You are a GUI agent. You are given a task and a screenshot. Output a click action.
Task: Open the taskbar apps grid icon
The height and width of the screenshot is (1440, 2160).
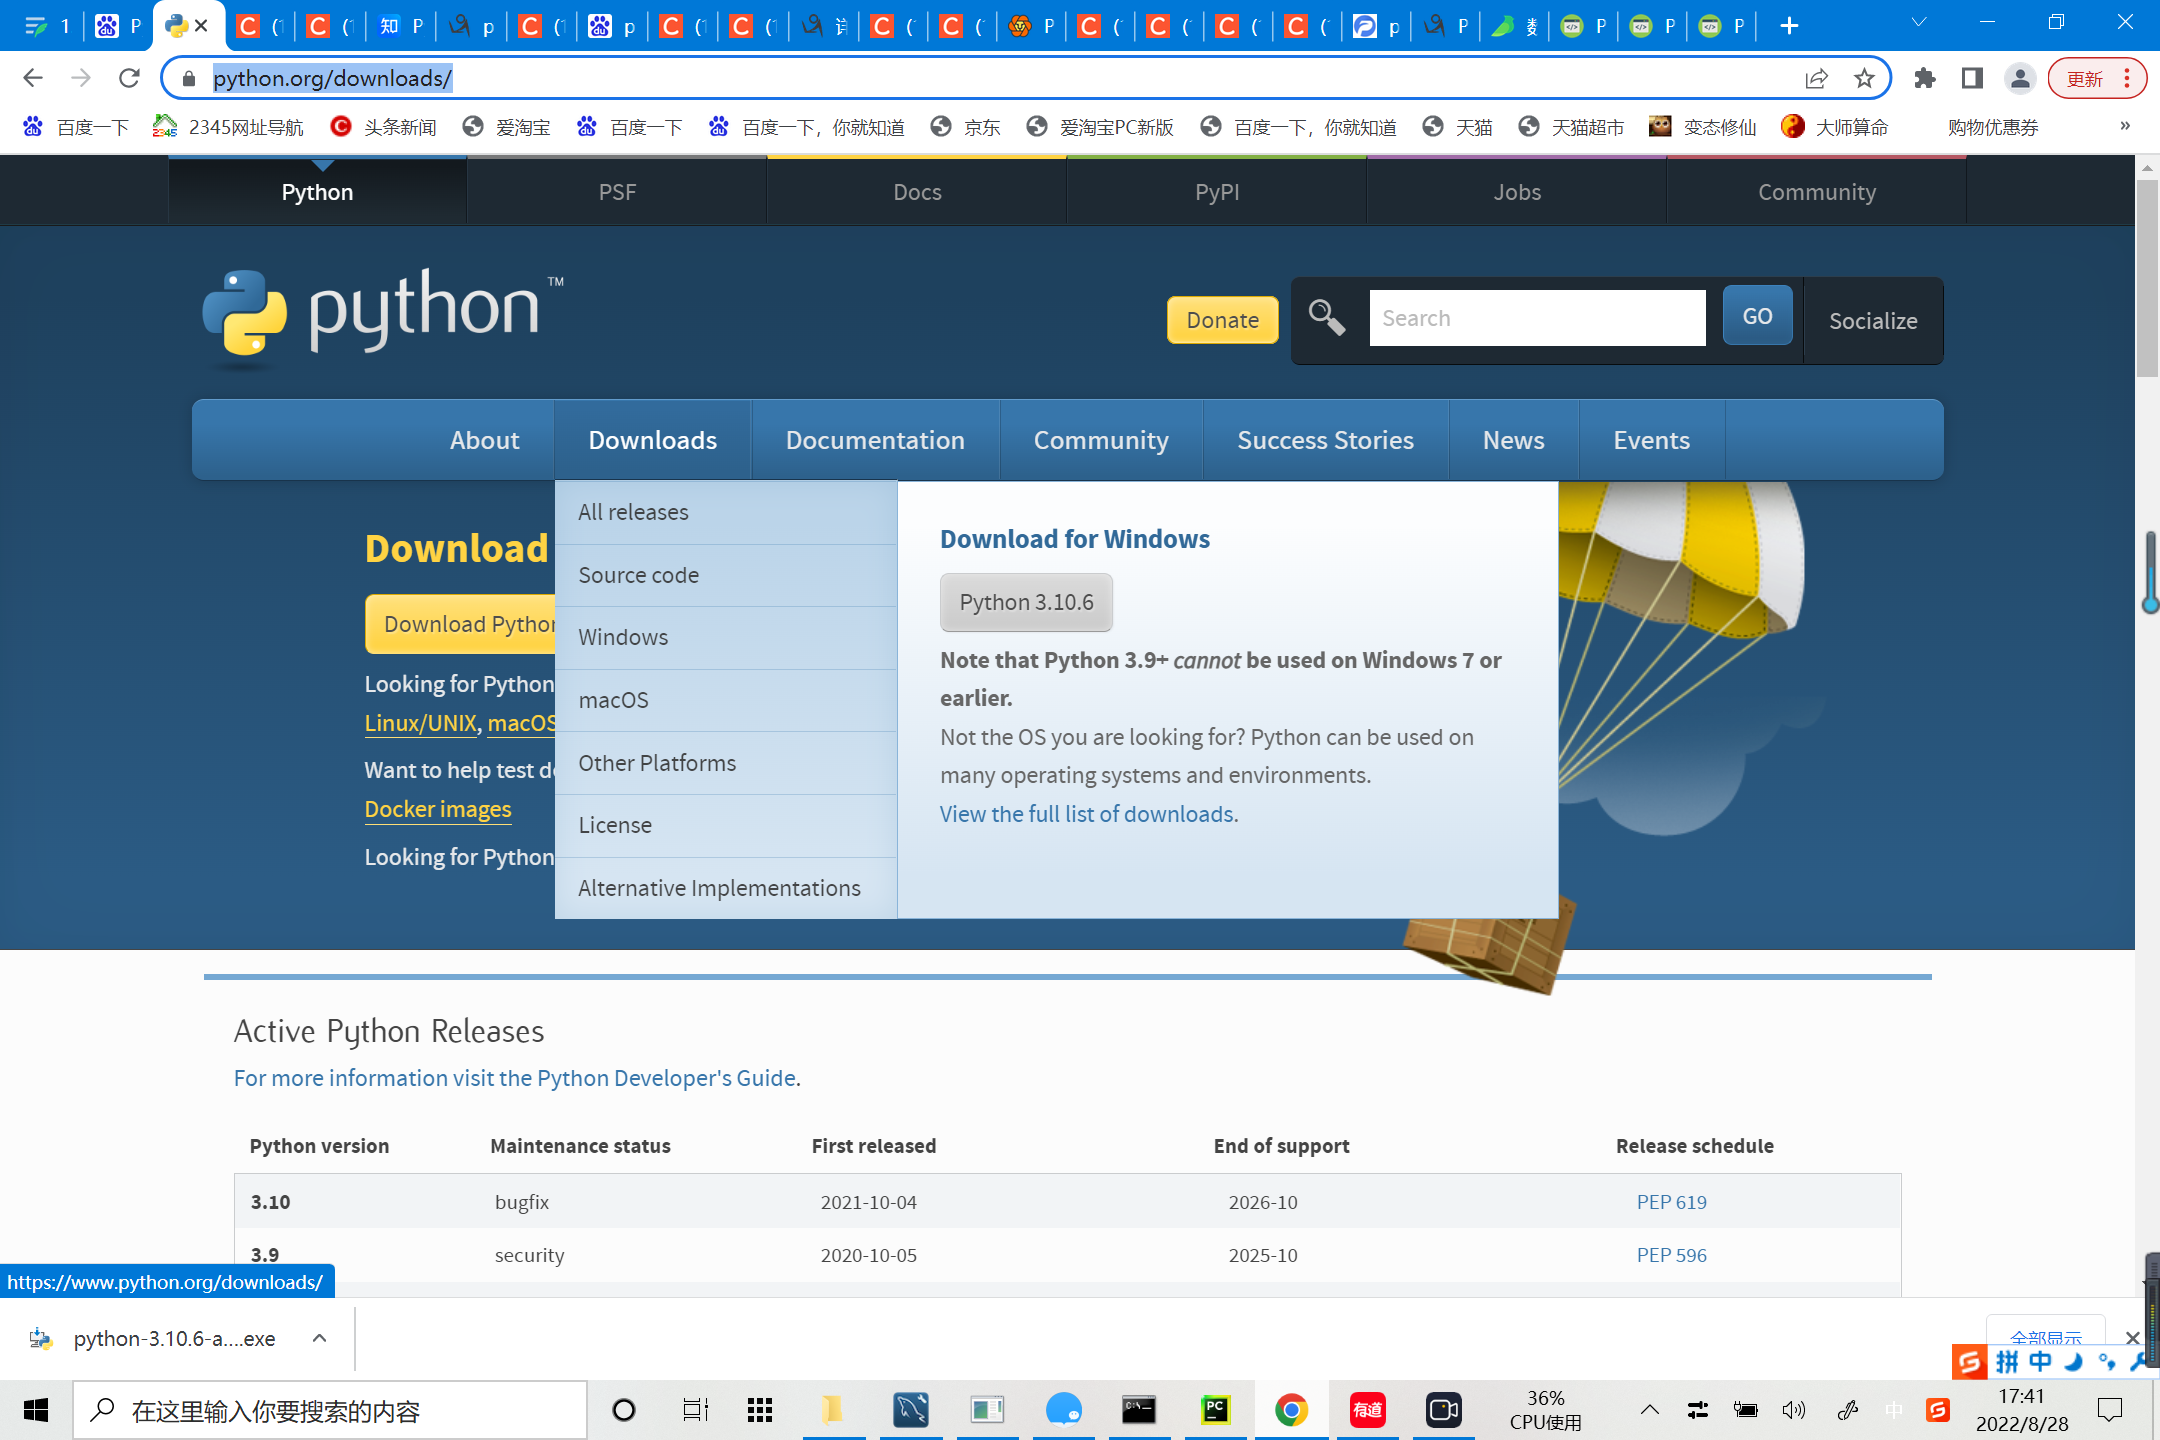(760, 1411)
